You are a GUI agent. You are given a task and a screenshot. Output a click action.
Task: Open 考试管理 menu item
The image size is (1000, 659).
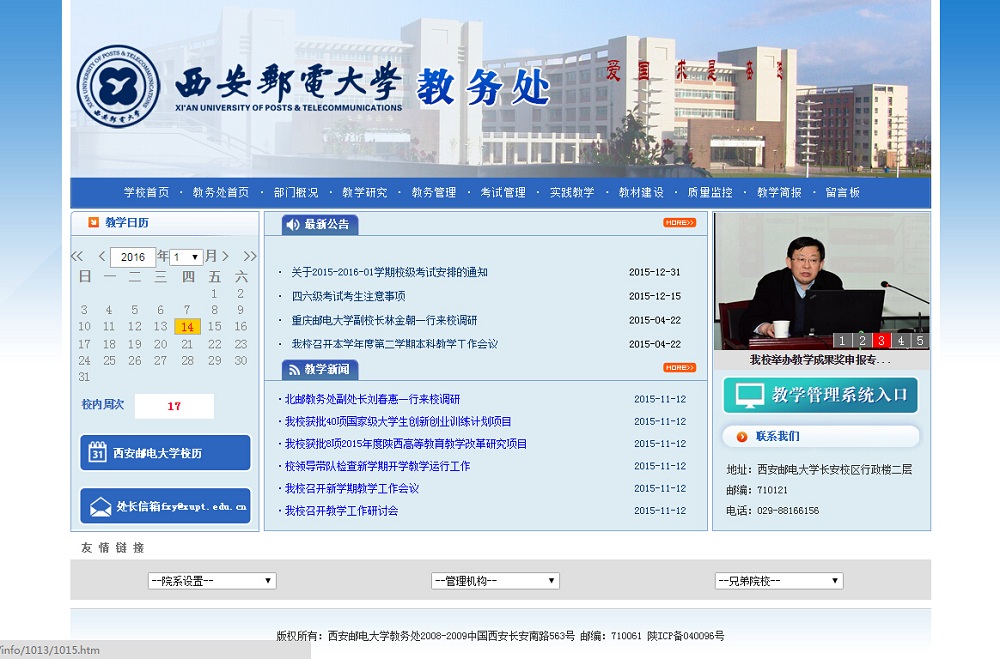tap(503, 193)
